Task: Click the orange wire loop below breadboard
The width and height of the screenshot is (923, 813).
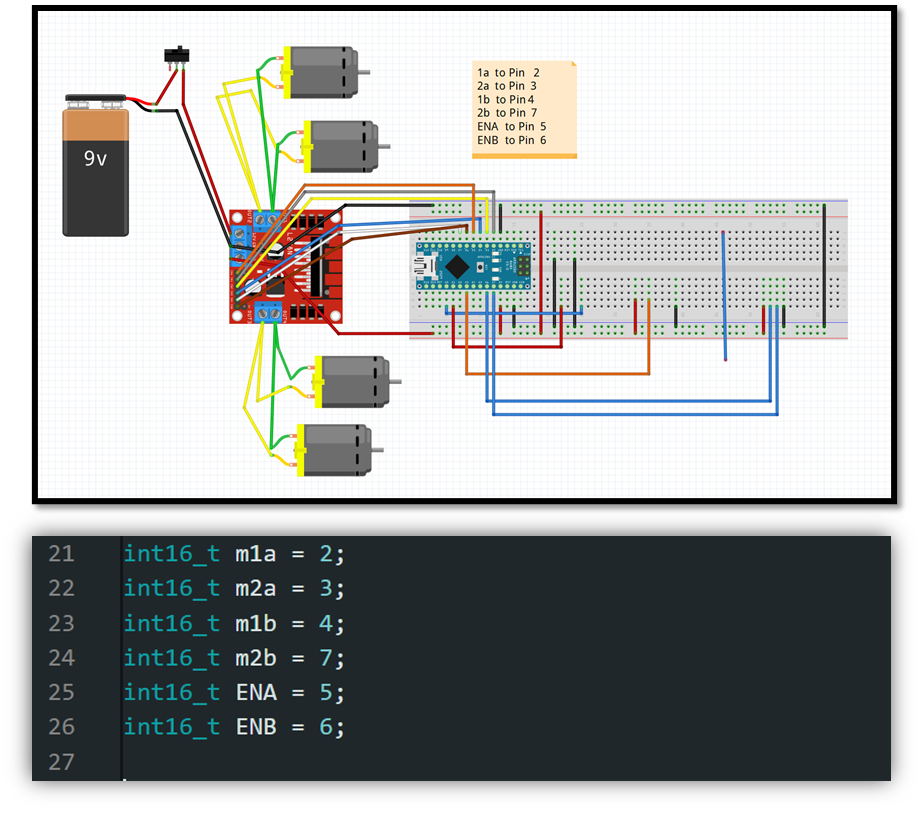Action: tap(557, 373)
